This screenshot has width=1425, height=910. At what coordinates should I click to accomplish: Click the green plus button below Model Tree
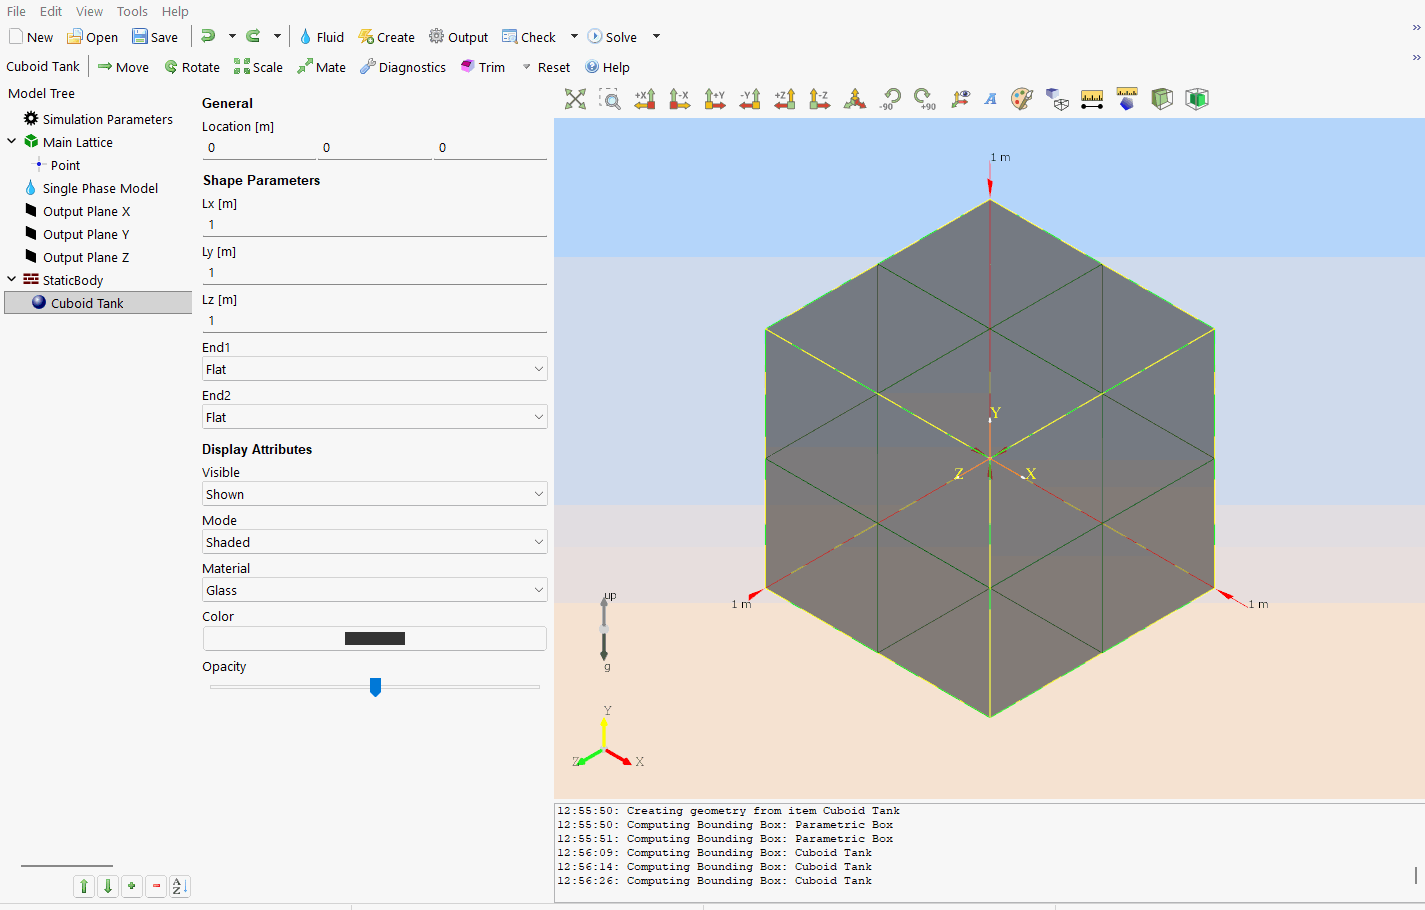pos(132,886)
